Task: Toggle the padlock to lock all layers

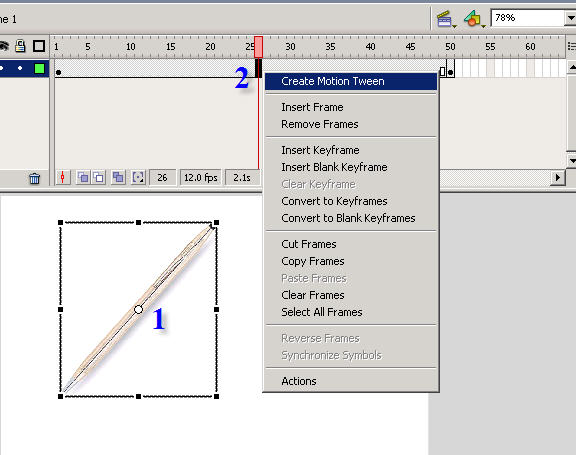Action: coord(21,46)
